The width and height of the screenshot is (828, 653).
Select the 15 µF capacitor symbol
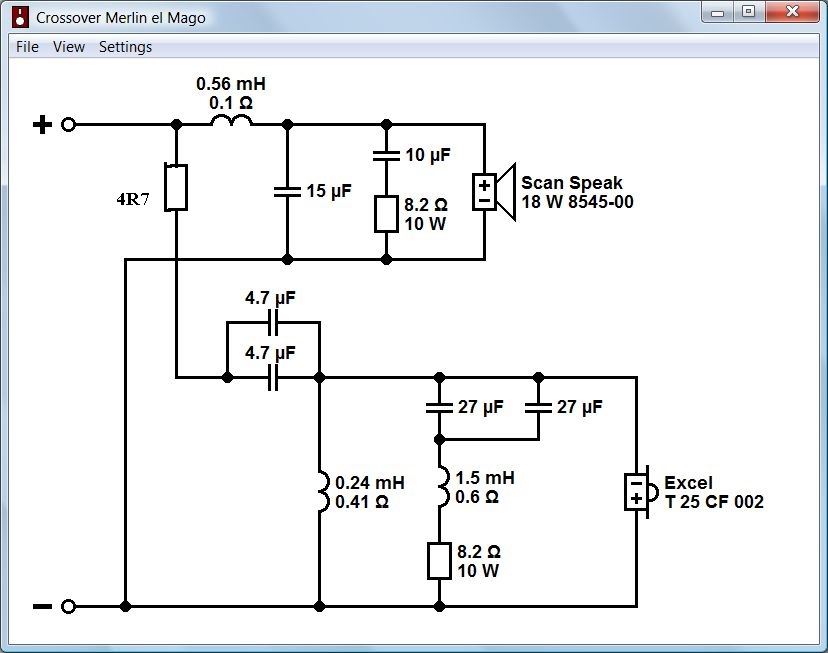(287, 191)
